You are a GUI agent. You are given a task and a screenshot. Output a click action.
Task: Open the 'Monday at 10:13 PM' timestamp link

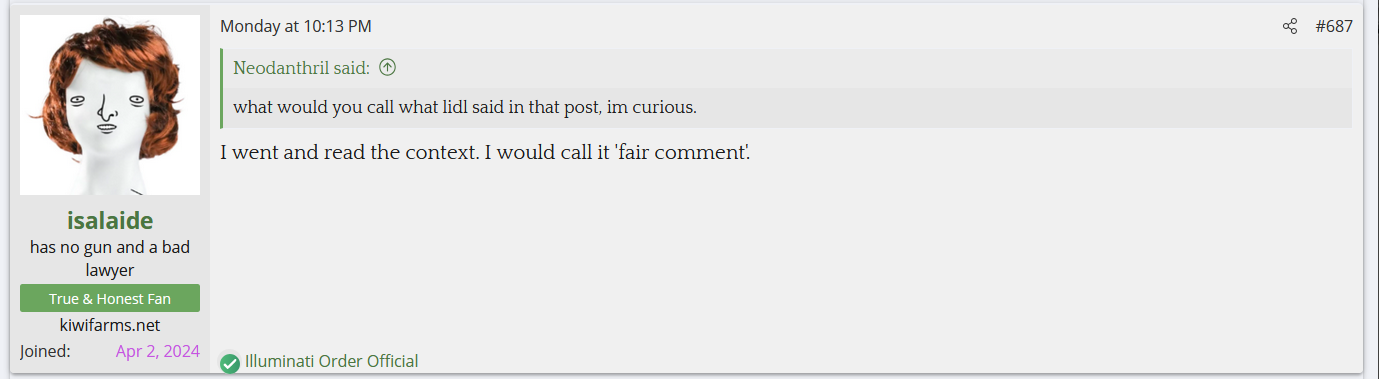[x=296, y=26]
